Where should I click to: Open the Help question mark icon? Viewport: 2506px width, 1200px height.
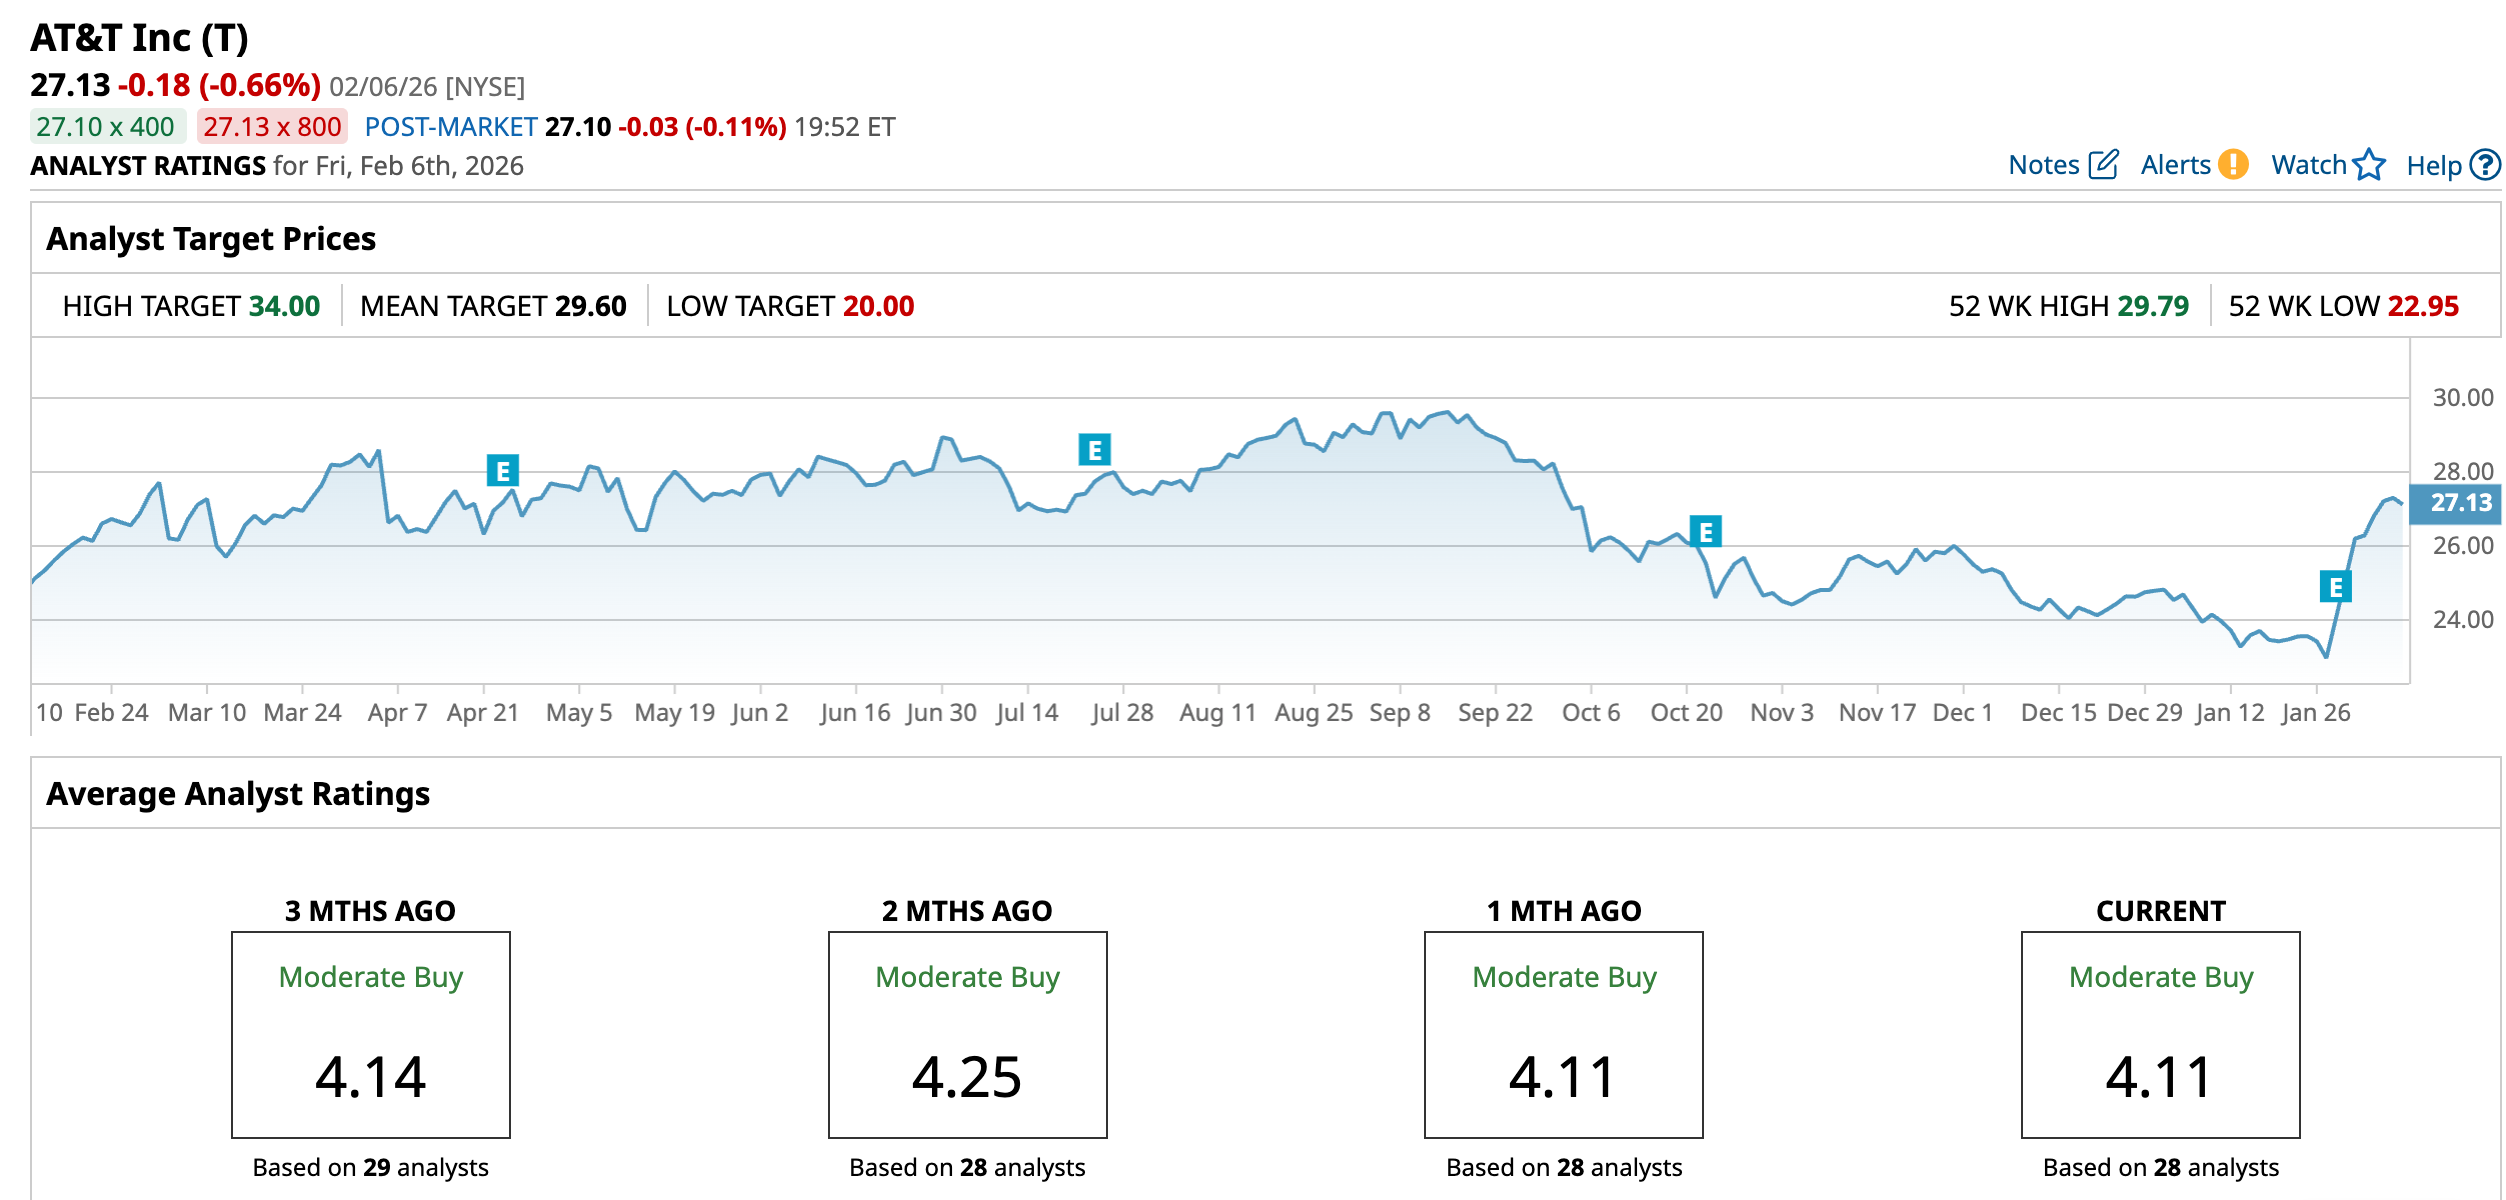tap(2484, 165)
